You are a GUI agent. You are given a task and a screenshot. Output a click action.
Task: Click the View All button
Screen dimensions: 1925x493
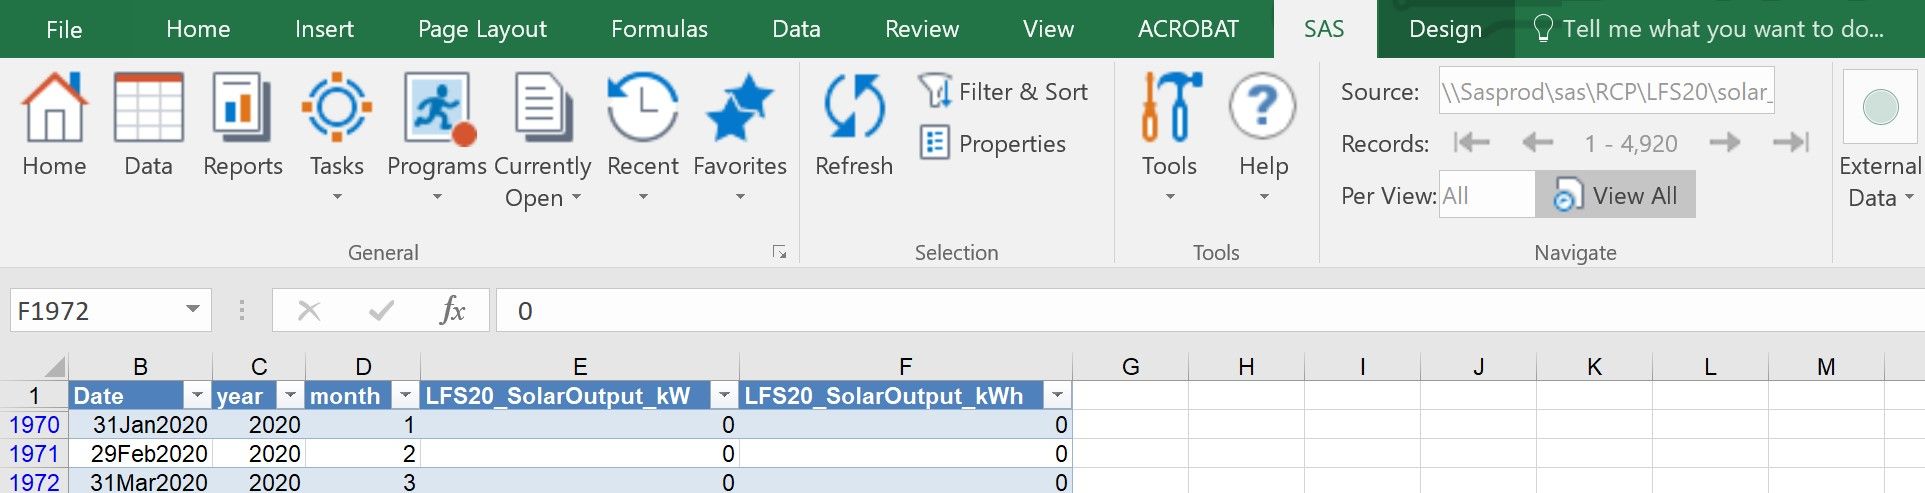[x=1616, y=195]
